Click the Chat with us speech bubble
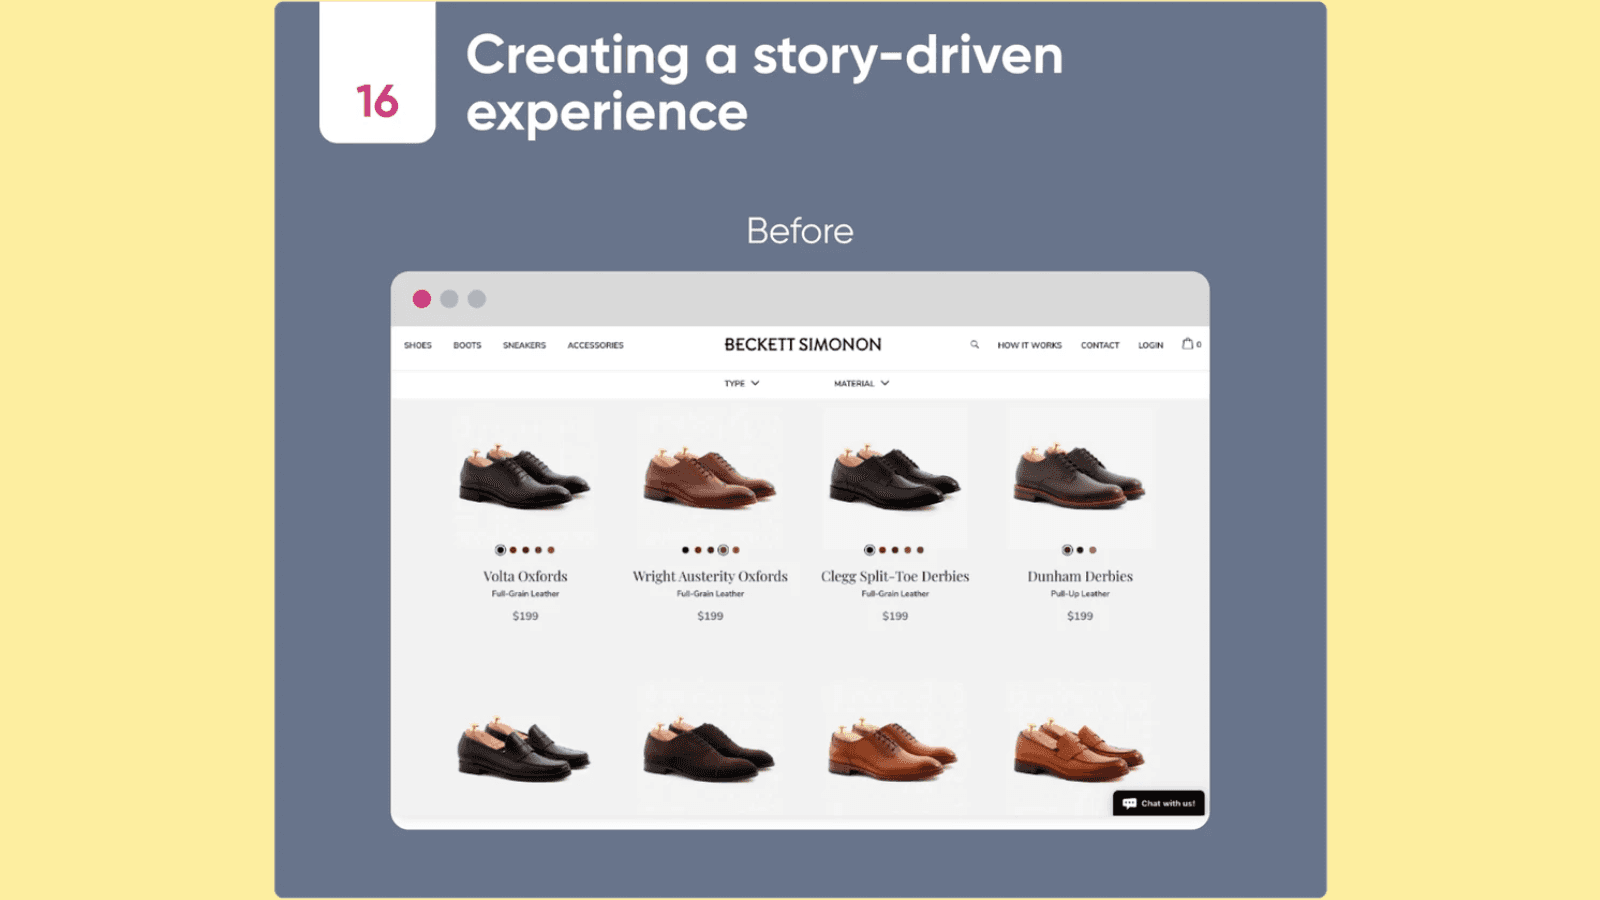This screenshot has width=1600, height=900. (x=1158, y=803)
